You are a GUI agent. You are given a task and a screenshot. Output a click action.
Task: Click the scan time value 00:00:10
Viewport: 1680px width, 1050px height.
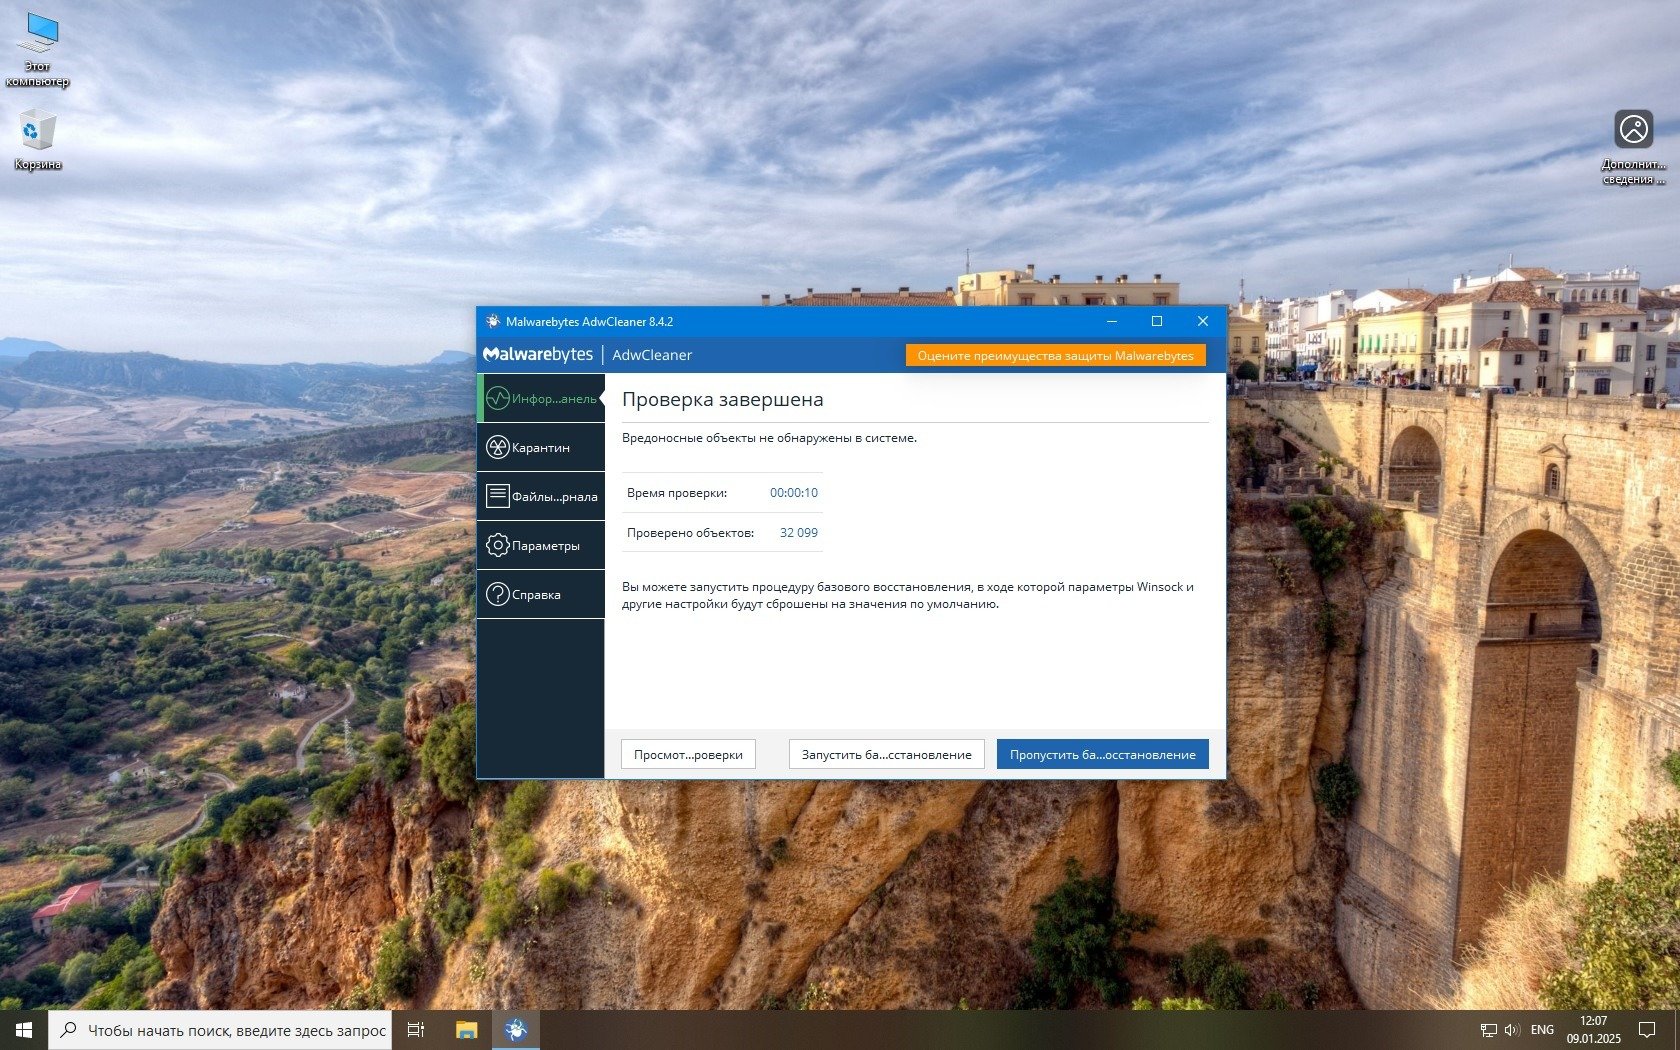794,492
